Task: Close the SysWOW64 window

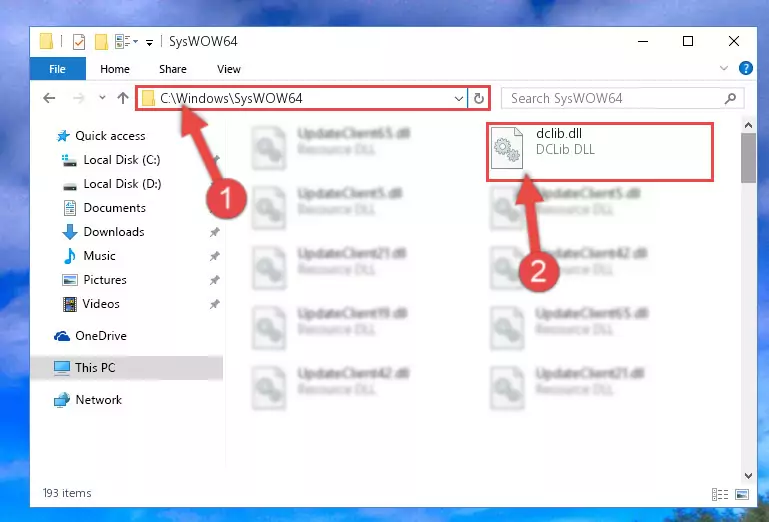Action: (734, 42)
